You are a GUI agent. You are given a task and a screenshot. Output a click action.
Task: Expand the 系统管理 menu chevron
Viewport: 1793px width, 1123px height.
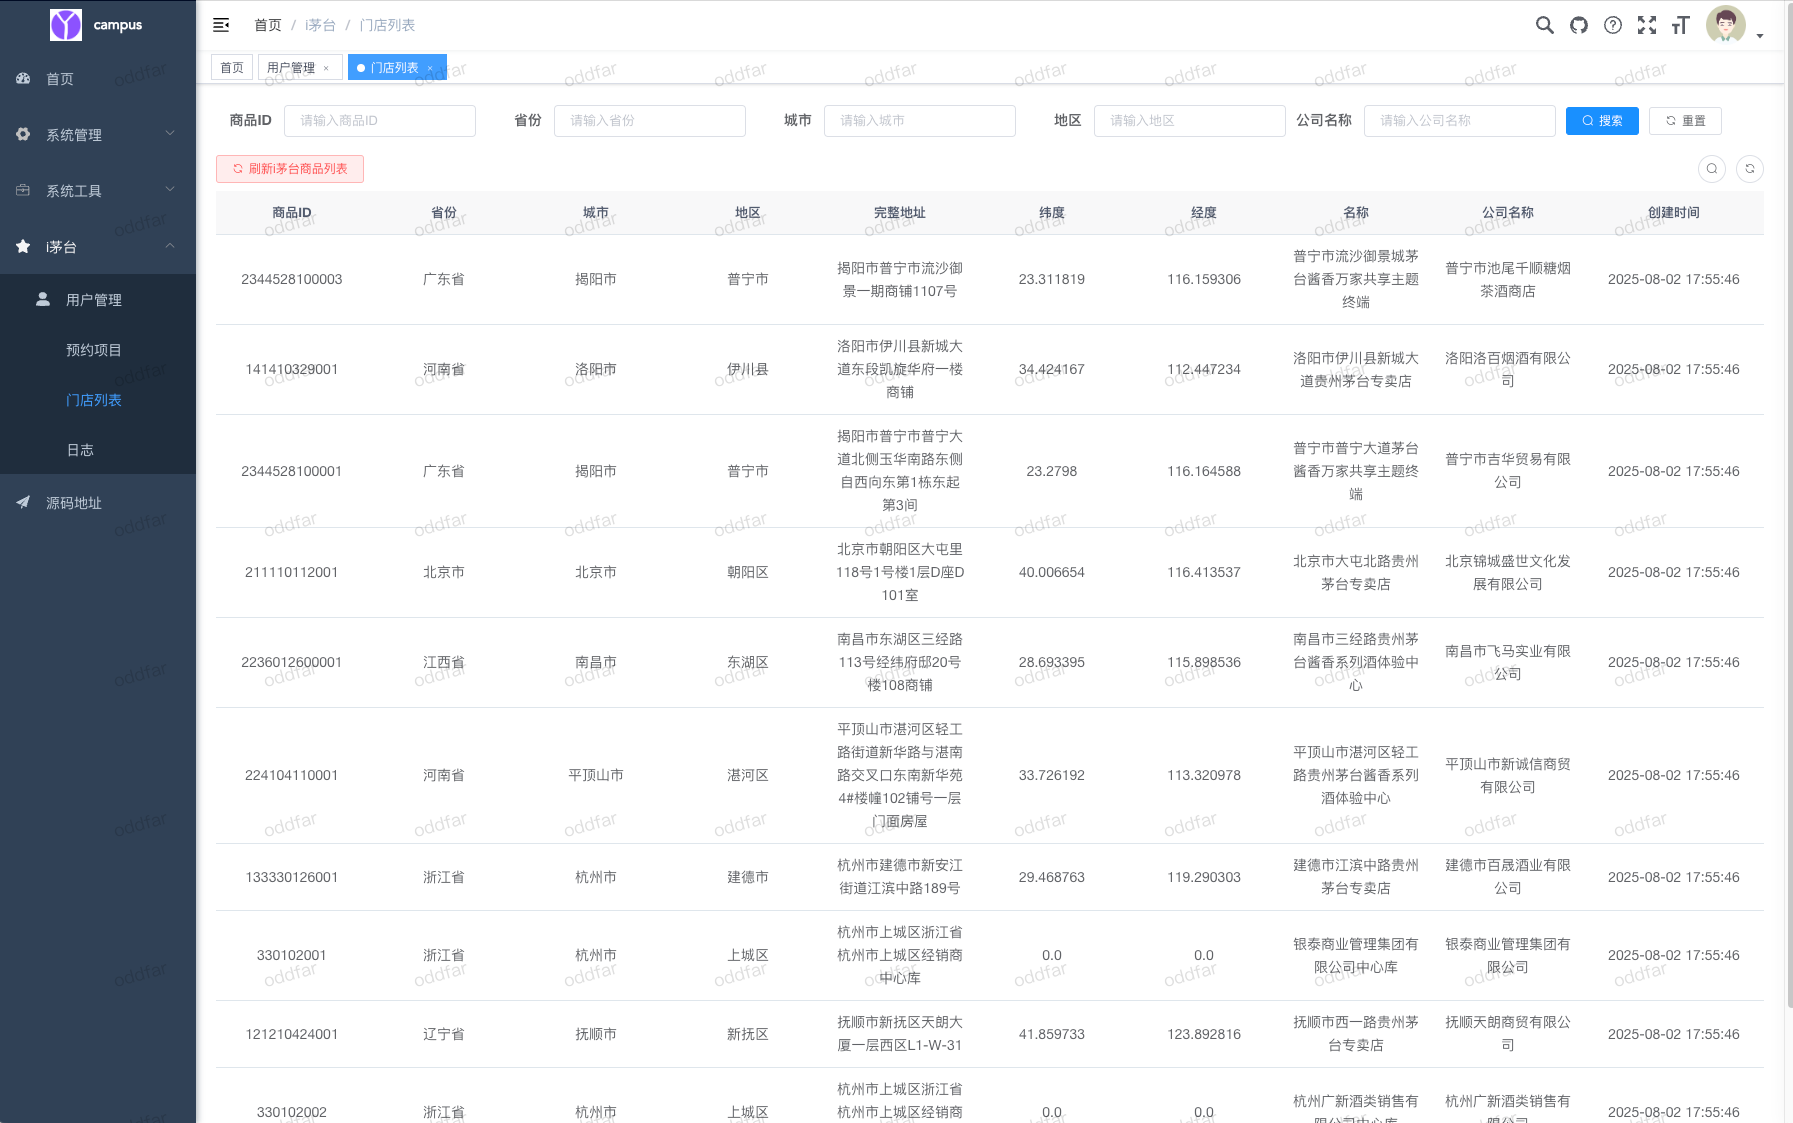pyautogui.click(x=170, y=133)
